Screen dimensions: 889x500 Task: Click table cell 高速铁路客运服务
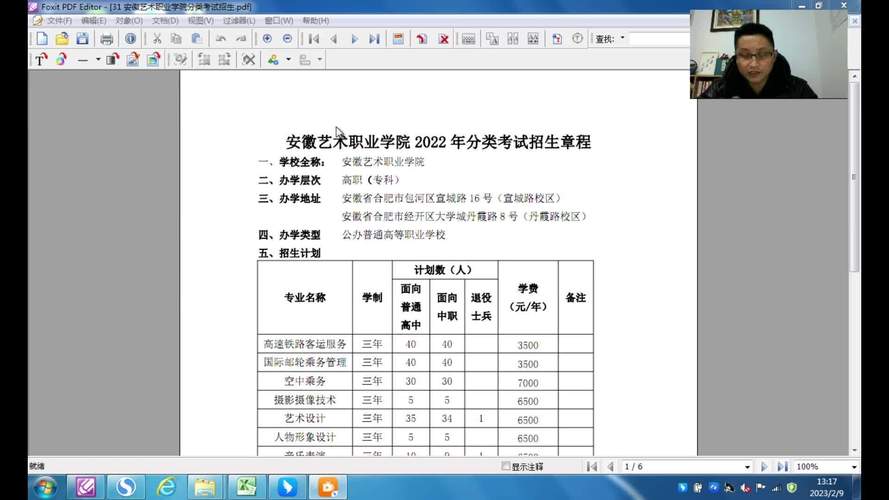pos(305,344)
